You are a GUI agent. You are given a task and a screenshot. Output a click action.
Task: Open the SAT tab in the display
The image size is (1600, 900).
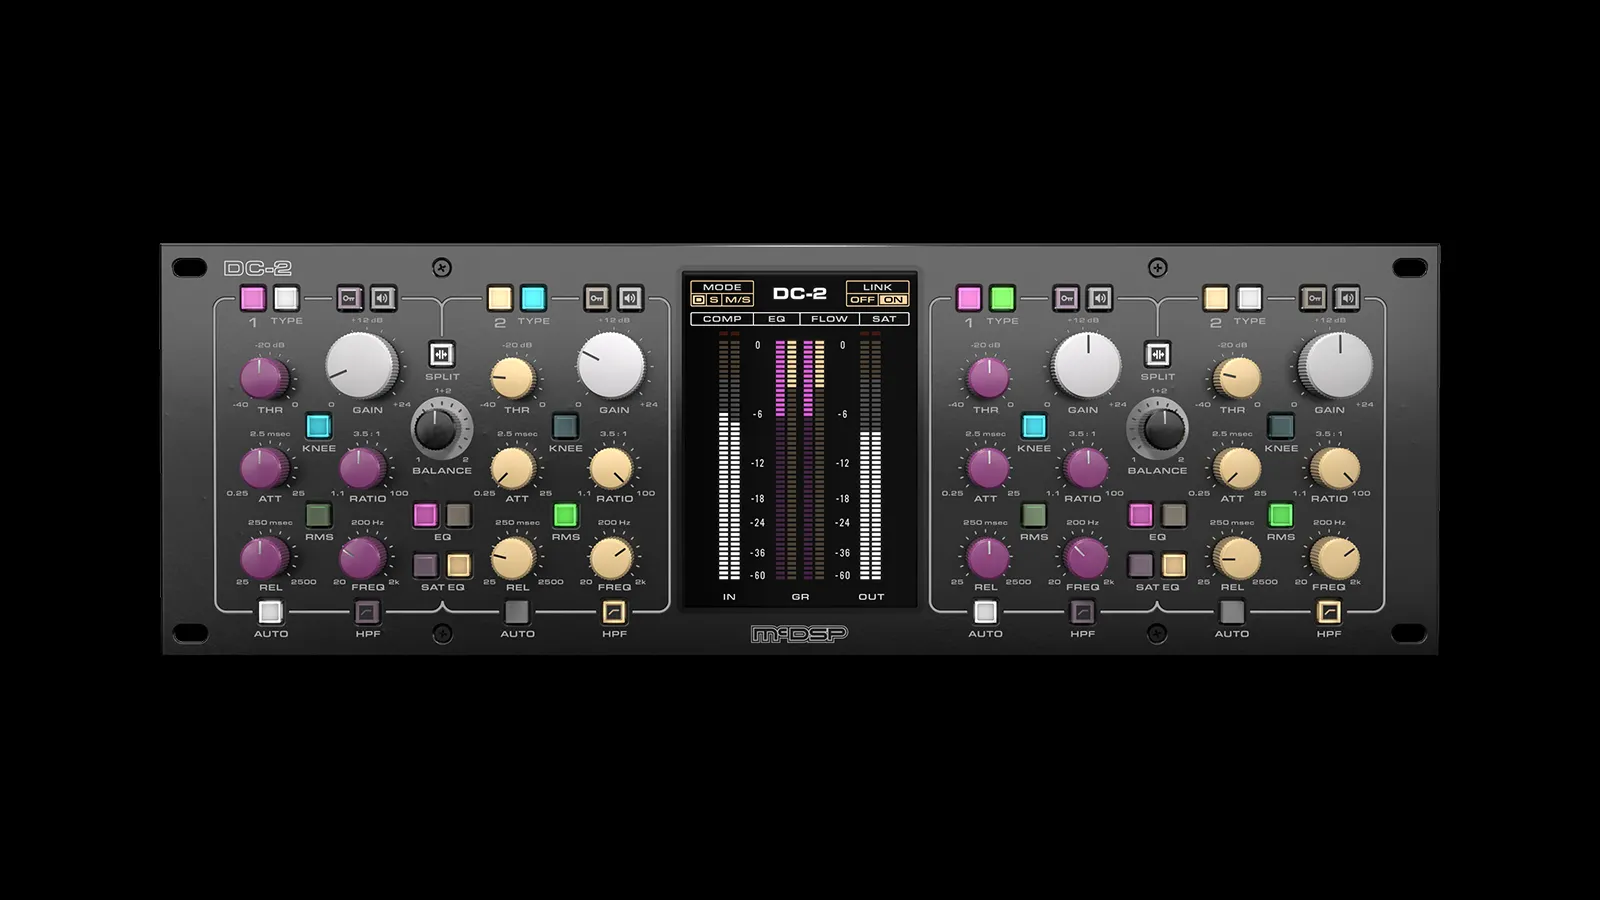coord(884,319)
